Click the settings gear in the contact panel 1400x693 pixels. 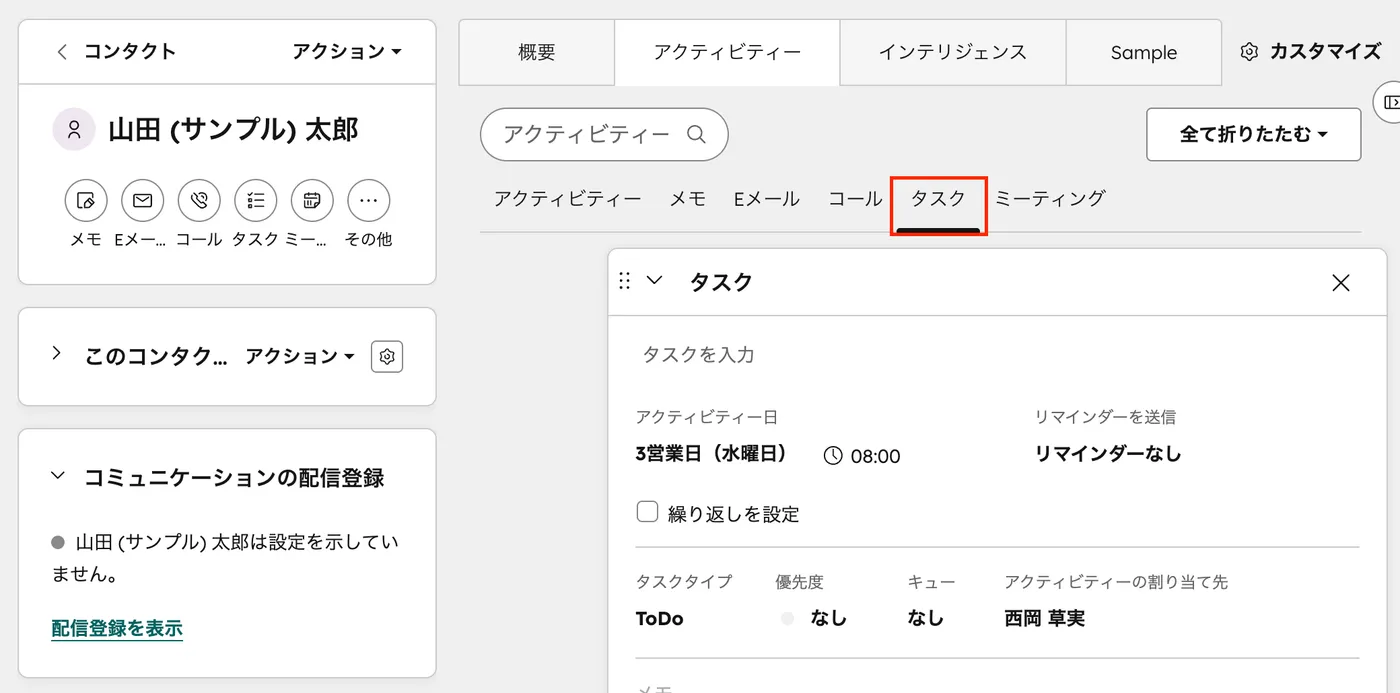387,356
